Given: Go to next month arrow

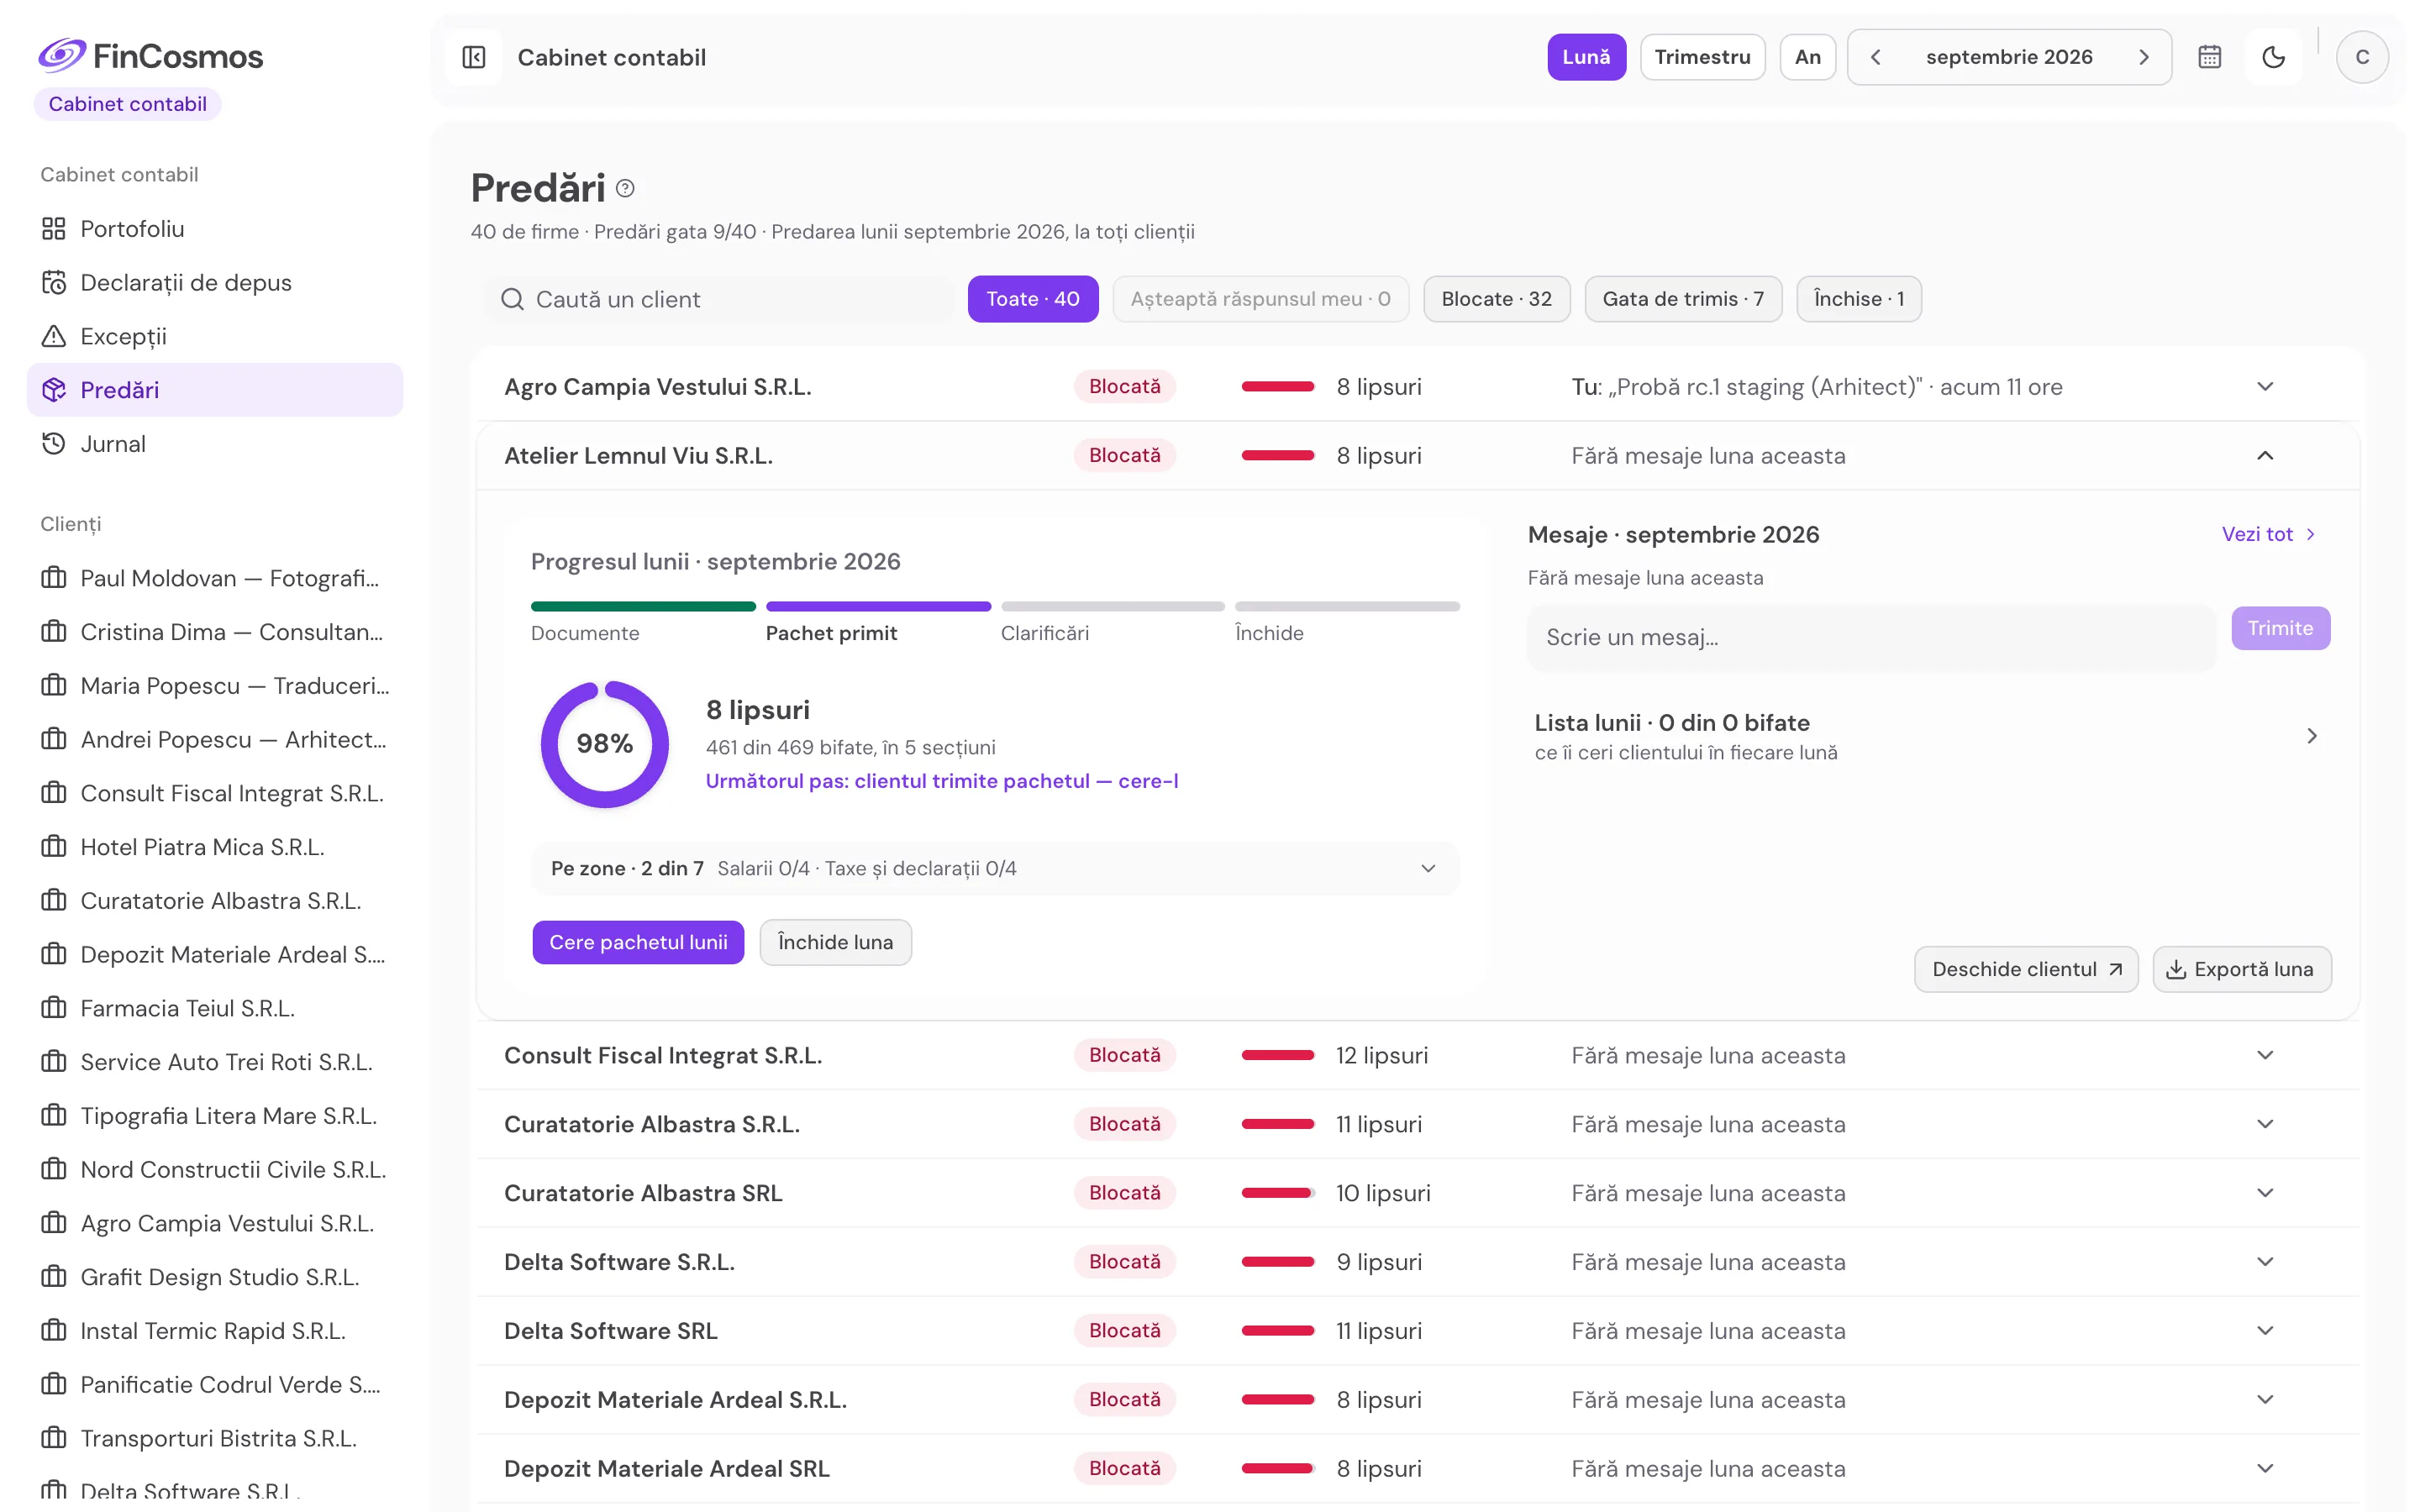Looking at the screenshot, I should click(2143, 57).
